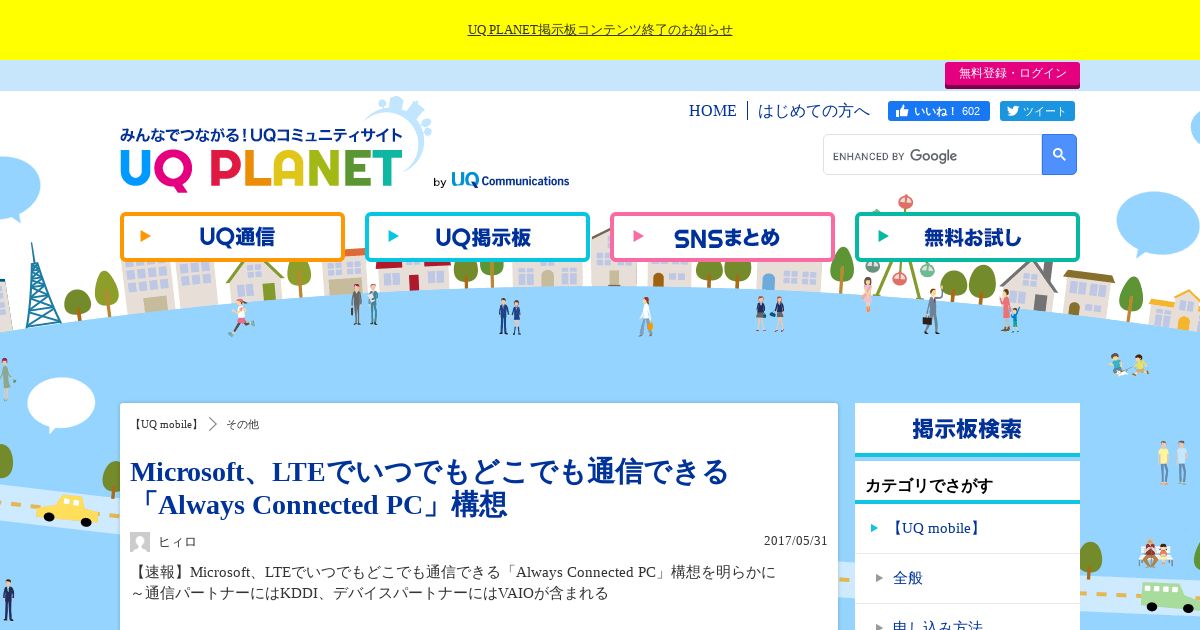1200x630 pixels.
Task: Click the ヒィロ author avatar icon
Action: pyautogui.click(x=140, y=542)
